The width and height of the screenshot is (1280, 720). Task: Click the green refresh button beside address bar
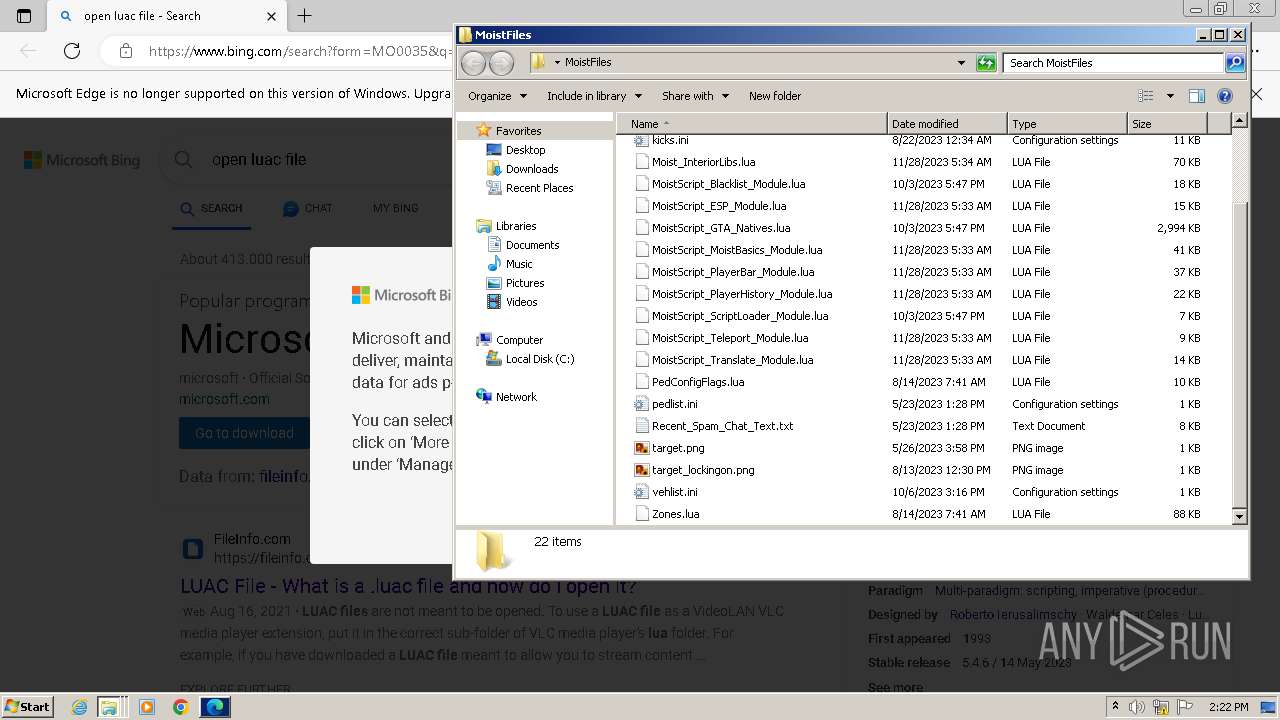(986, 62)
